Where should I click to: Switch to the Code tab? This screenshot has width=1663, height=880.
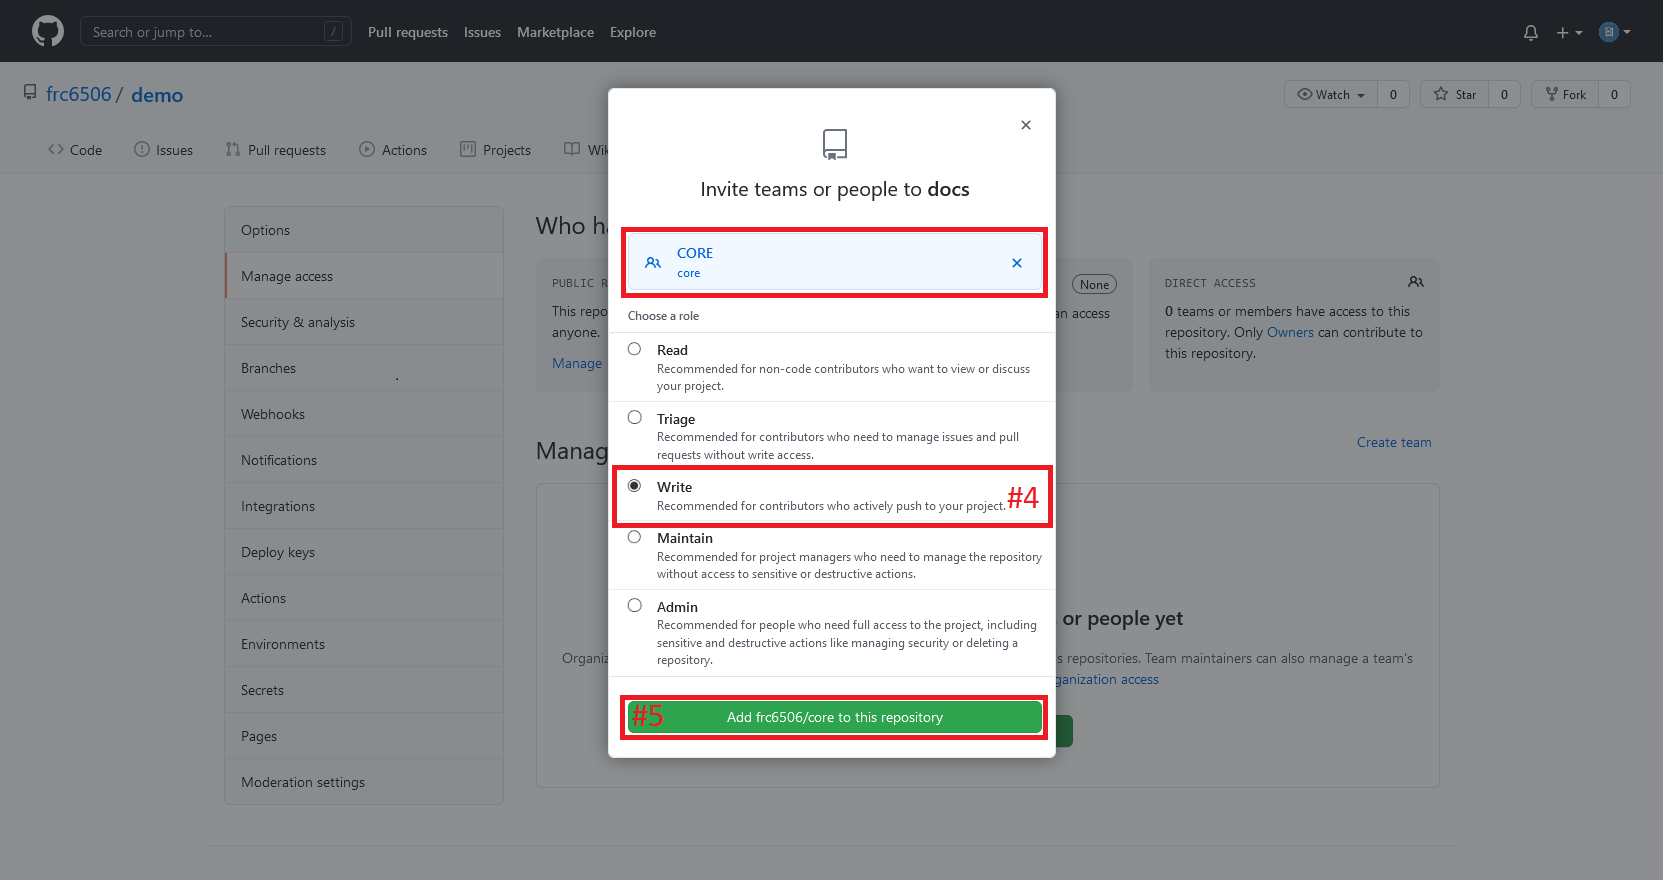[75, 150]
